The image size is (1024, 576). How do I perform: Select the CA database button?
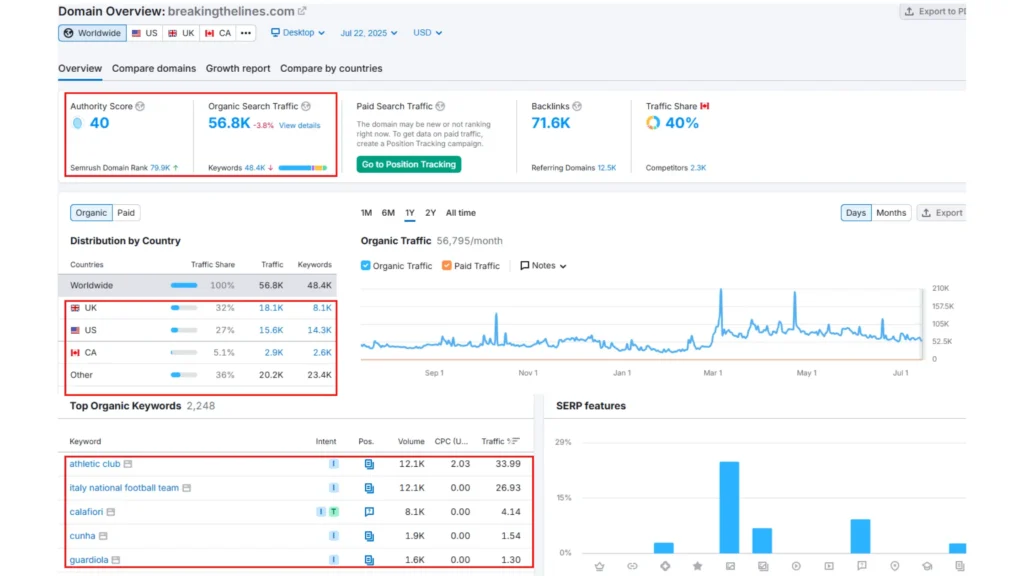pos(218,33)
